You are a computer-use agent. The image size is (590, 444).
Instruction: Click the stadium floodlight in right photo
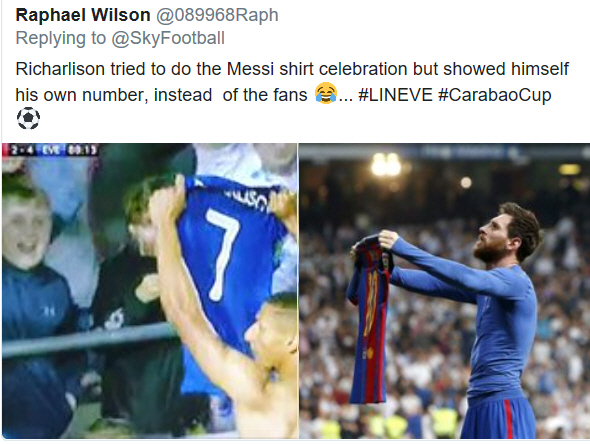(385, 164)
